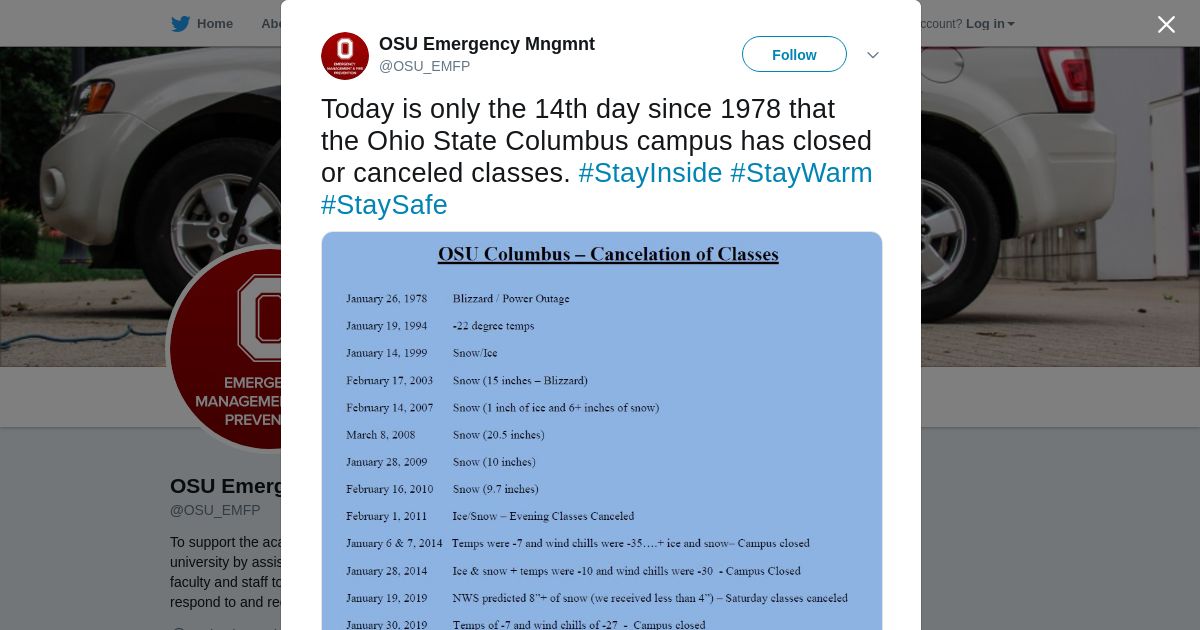Image resolution: width=1200 pixels, height=630 pixels.
Task: Open the partially hidden About menu item
Action: coord(270,24)
